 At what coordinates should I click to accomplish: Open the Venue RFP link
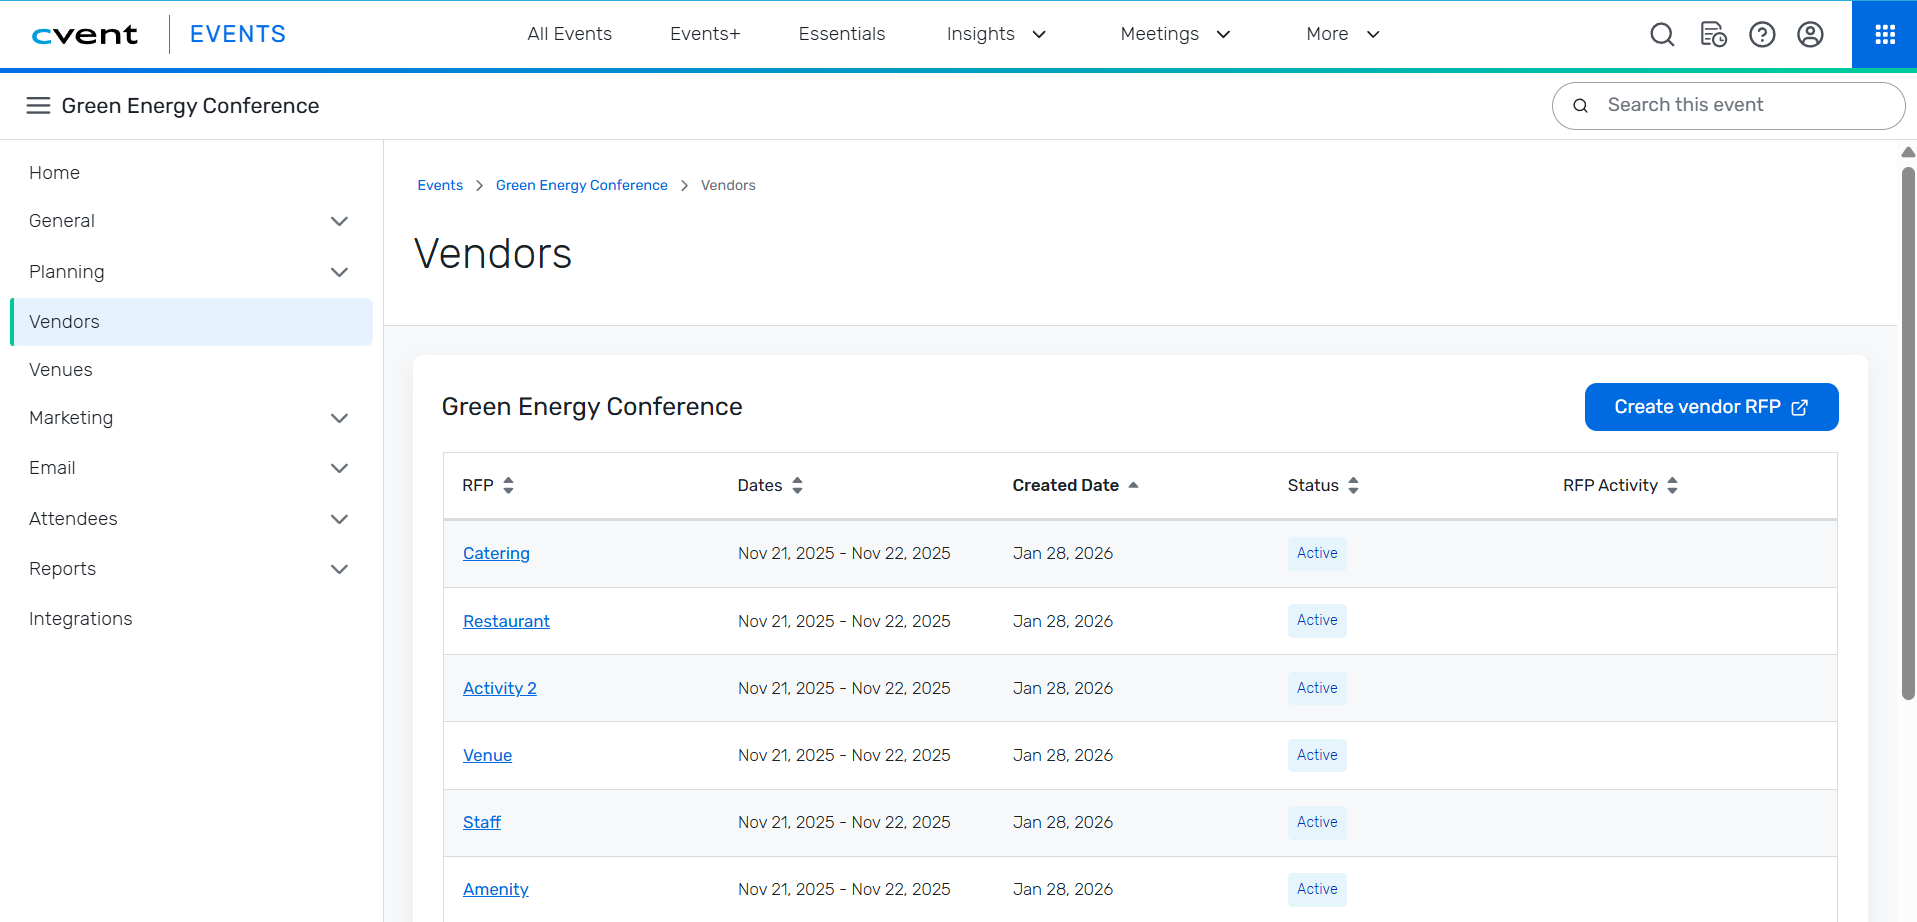click(487, 755)
